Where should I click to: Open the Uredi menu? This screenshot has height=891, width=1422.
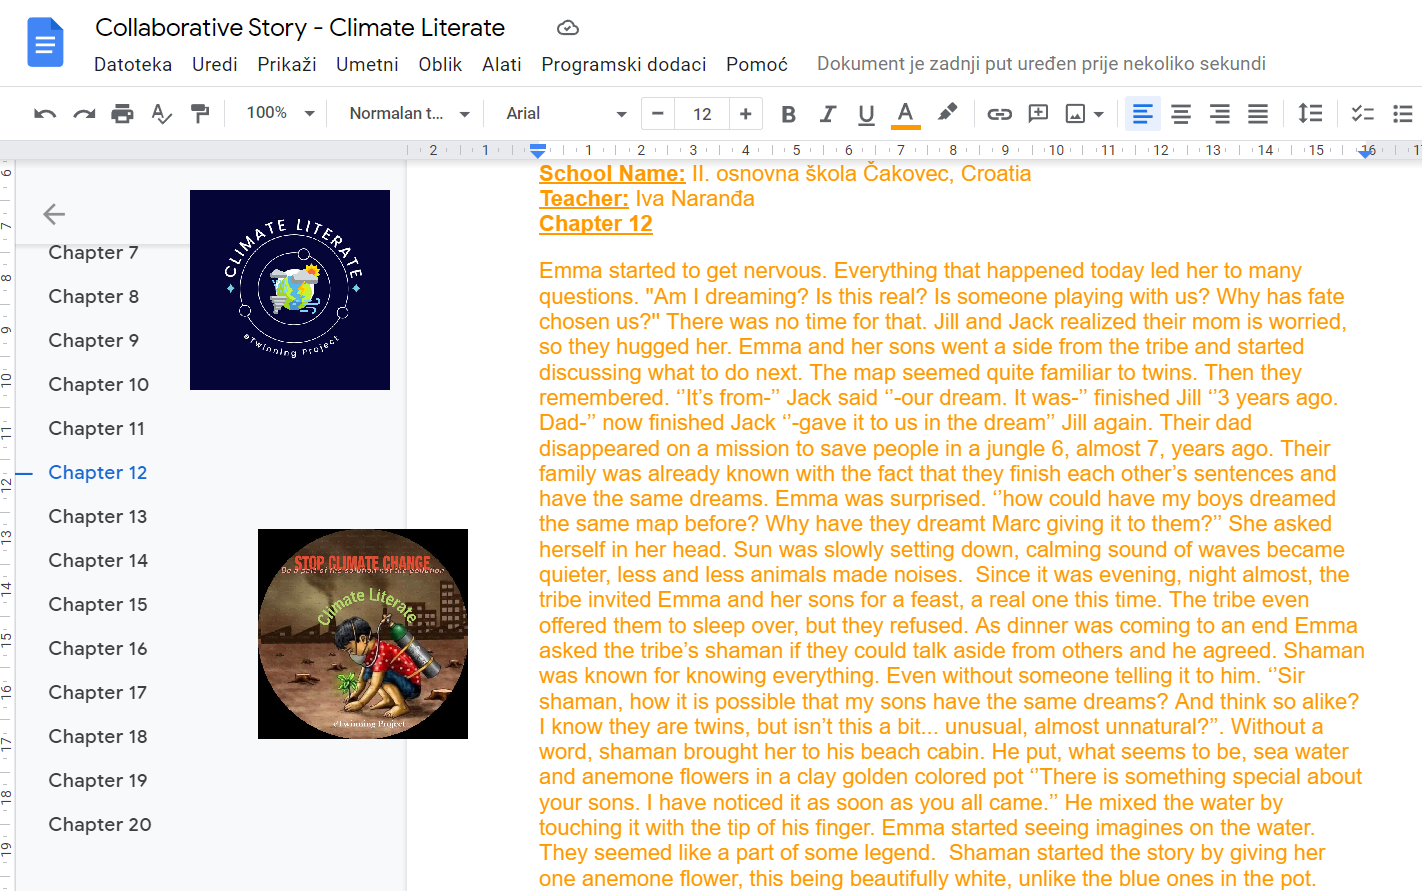click(x=215, y=64)
